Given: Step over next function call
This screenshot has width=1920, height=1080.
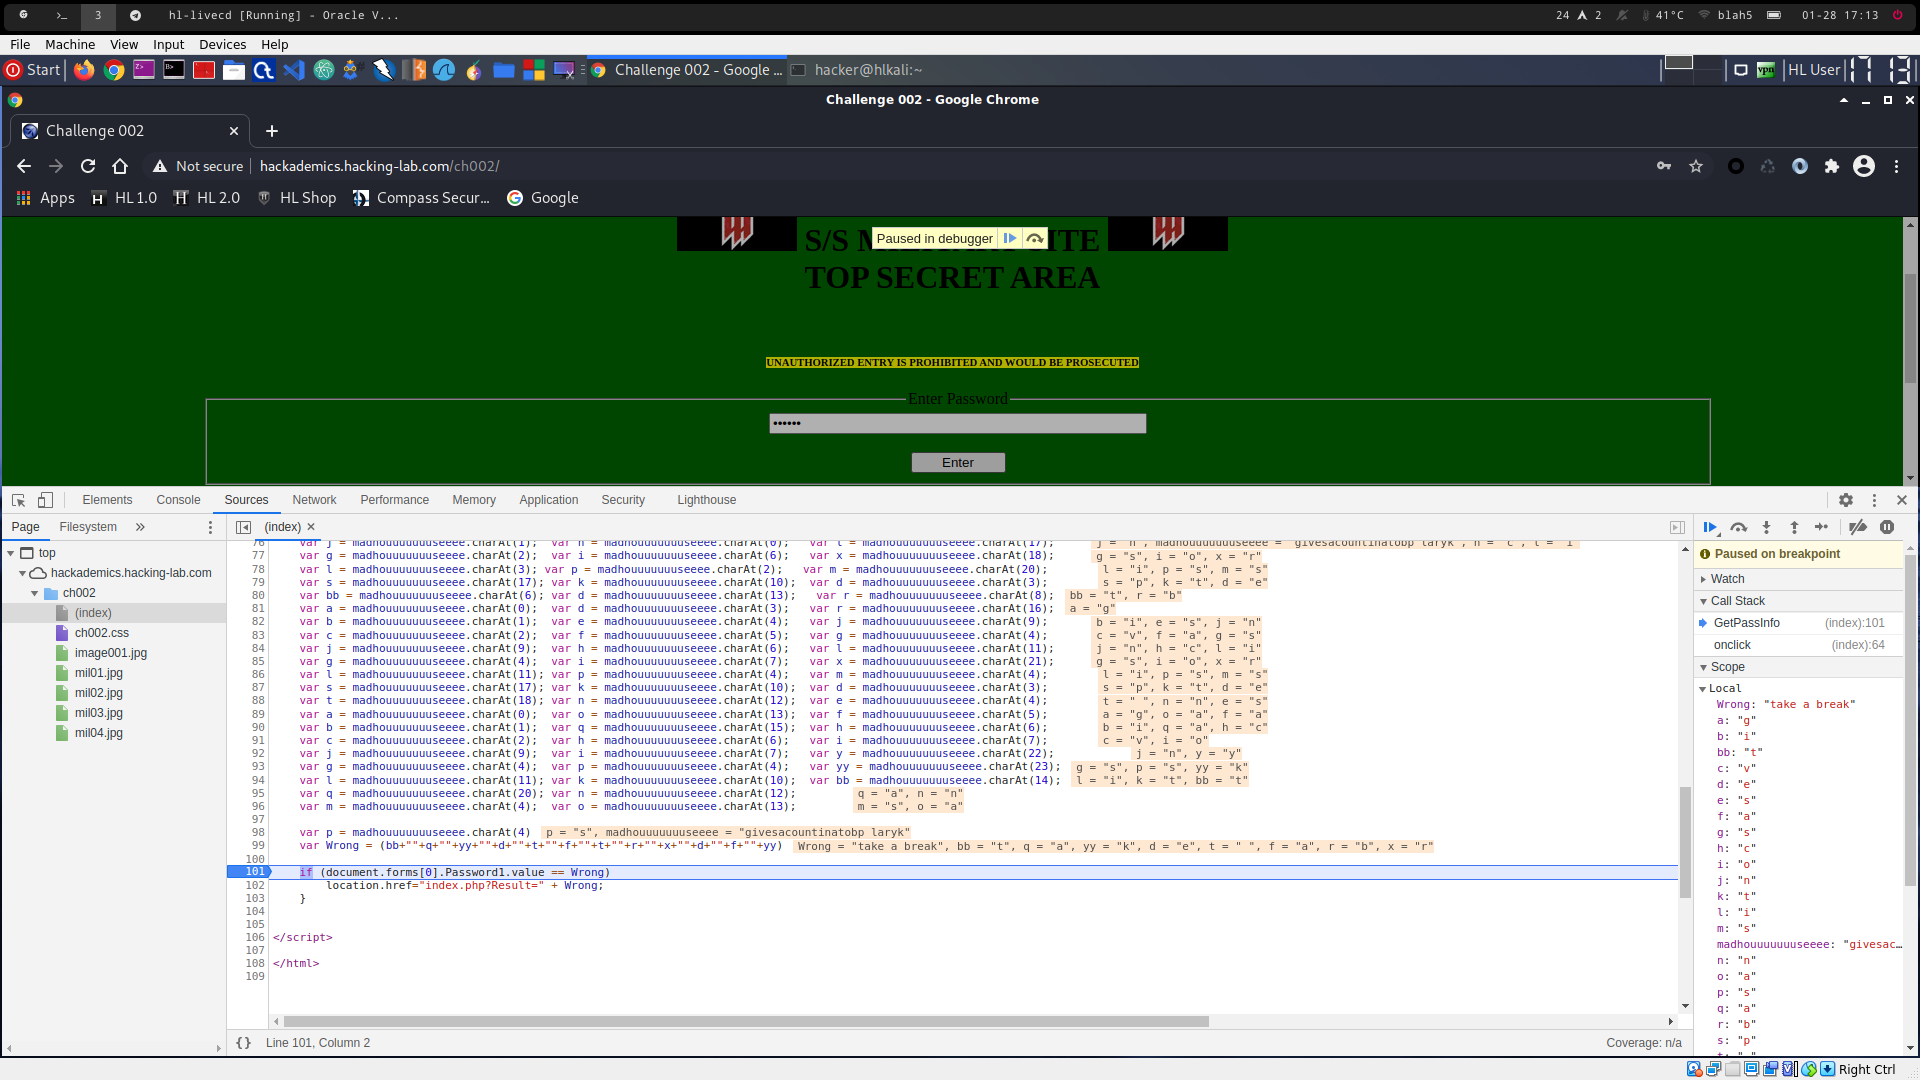Looking at the screenshot, I should point(1739,527).
